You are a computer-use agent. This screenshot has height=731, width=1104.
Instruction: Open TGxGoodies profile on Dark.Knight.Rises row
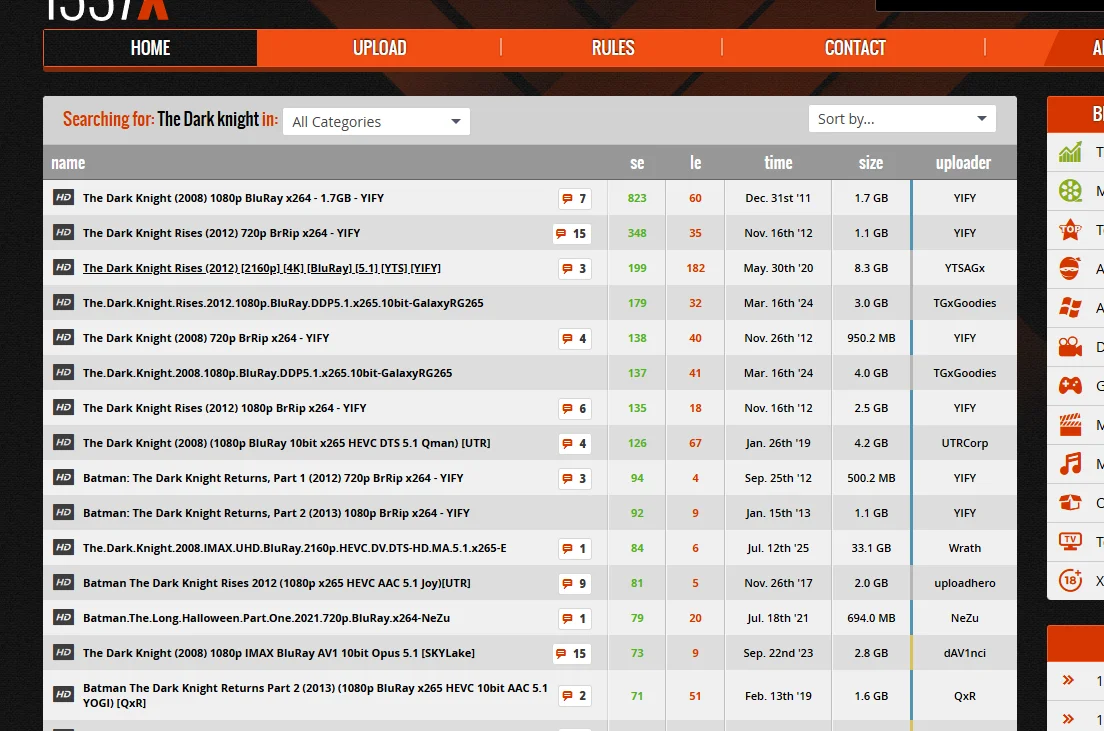[965, 303]
